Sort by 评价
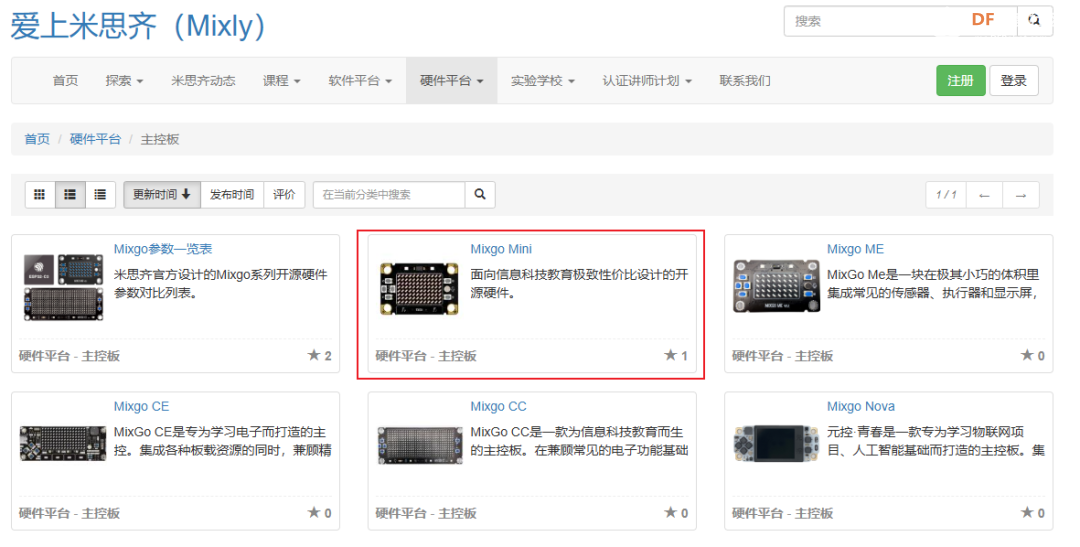 point(284,195)
